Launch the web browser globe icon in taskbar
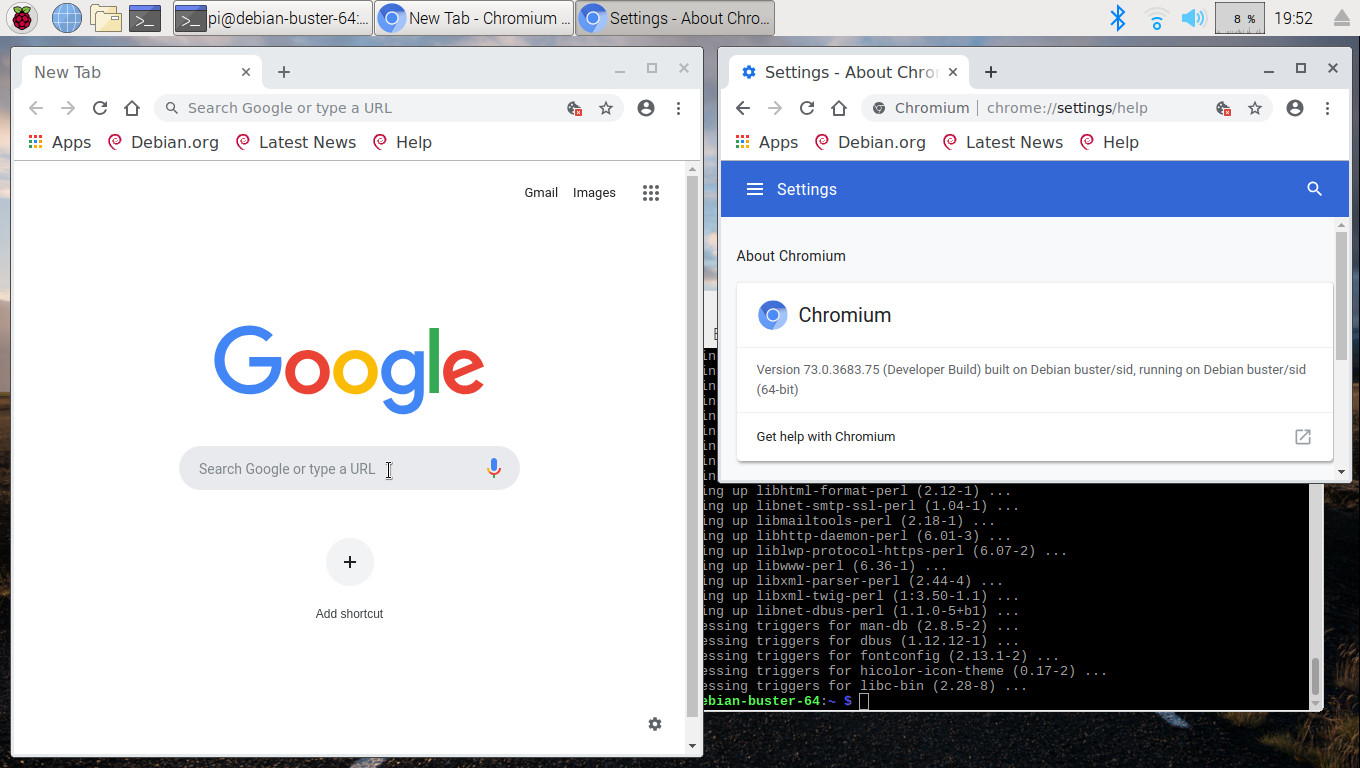The image size is (1360, 768). coord(67,18)
